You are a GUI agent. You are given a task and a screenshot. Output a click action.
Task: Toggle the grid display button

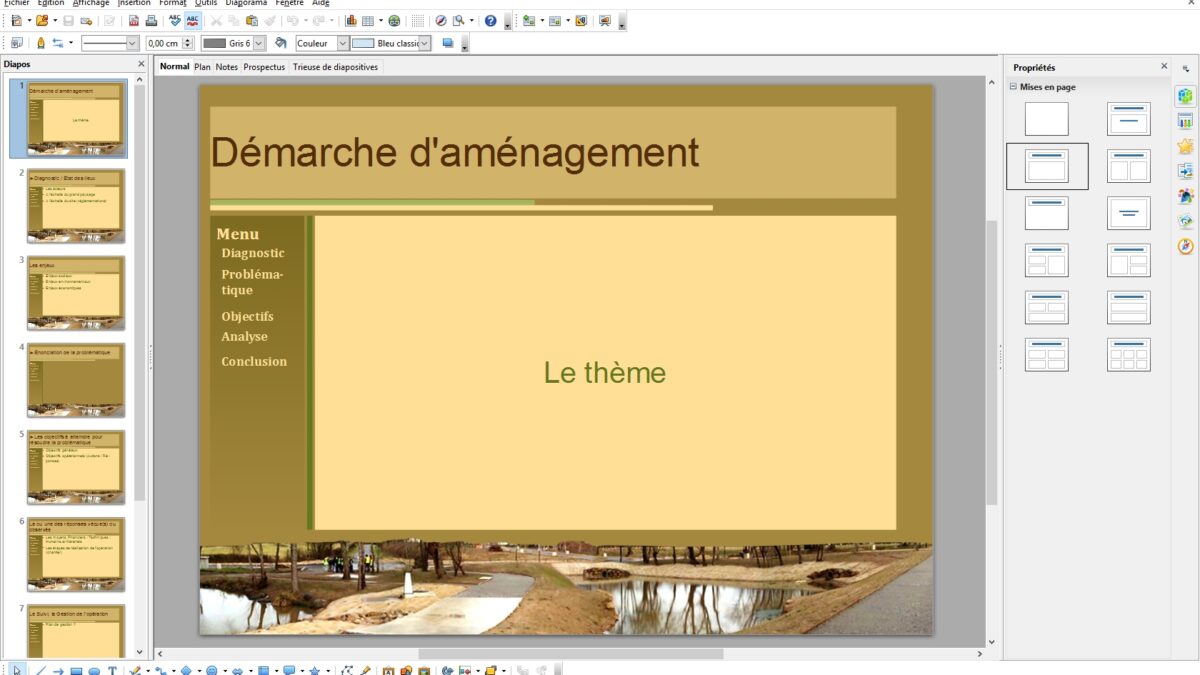tap(418, 21)
